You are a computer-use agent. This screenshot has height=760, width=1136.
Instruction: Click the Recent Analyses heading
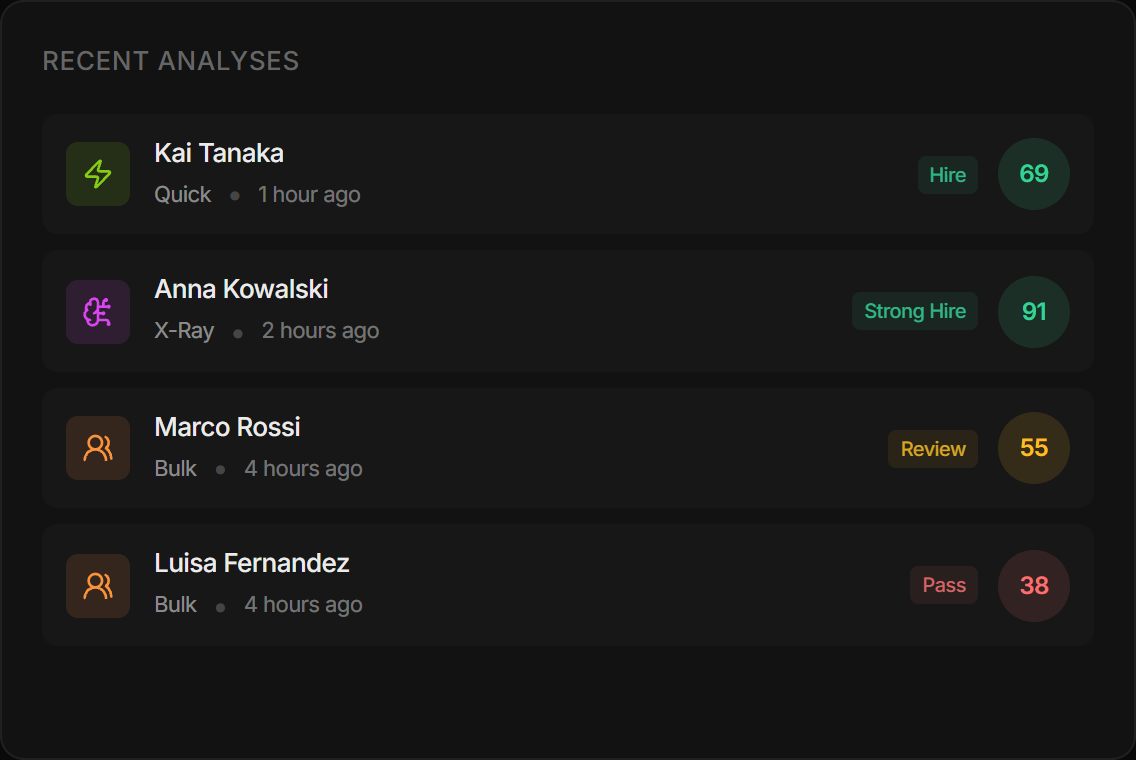click(171, 61)
